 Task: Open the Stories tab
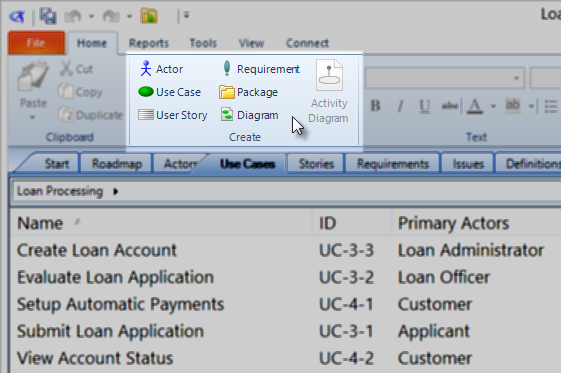click(x=316, y=163)
